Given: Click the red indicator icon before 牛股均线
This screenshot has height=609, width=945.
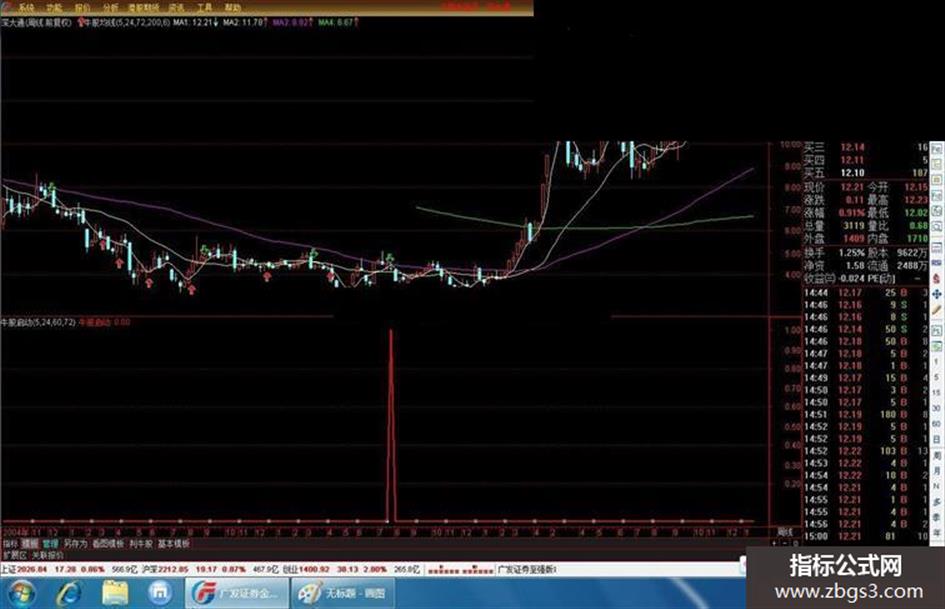Looking at the screenshot, I should (x=81, y=22).
